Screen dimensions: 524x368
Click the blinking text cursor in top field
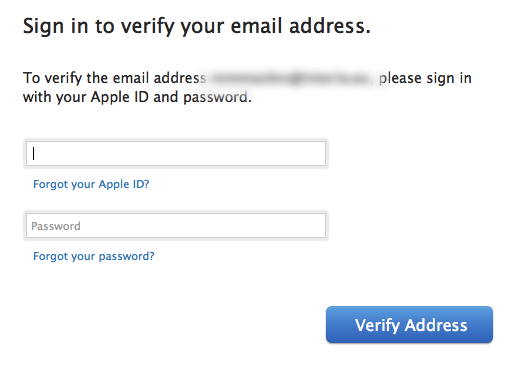pyautogui.click(x=33, y=154)
